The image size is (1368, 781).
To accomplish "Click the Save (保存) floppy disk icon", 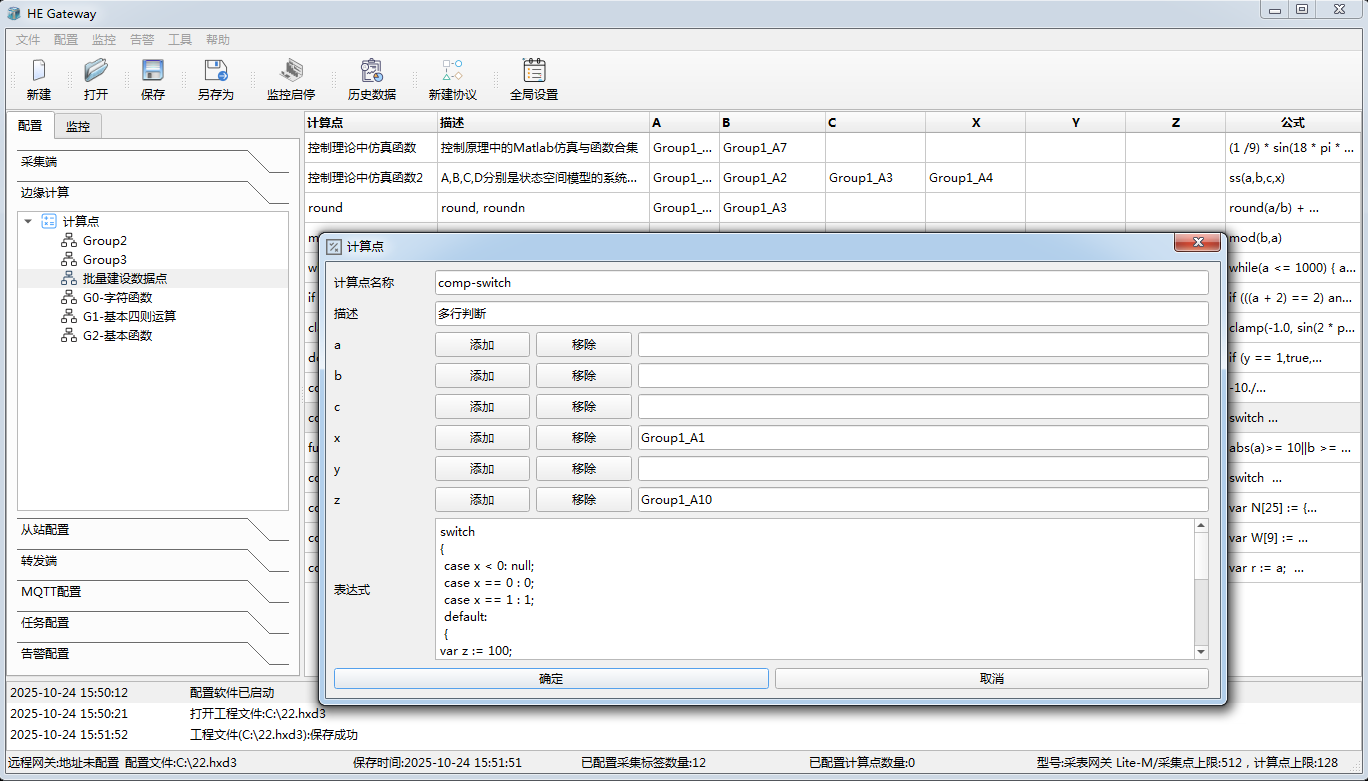I will pyautogui.click(x=153, y=71).
